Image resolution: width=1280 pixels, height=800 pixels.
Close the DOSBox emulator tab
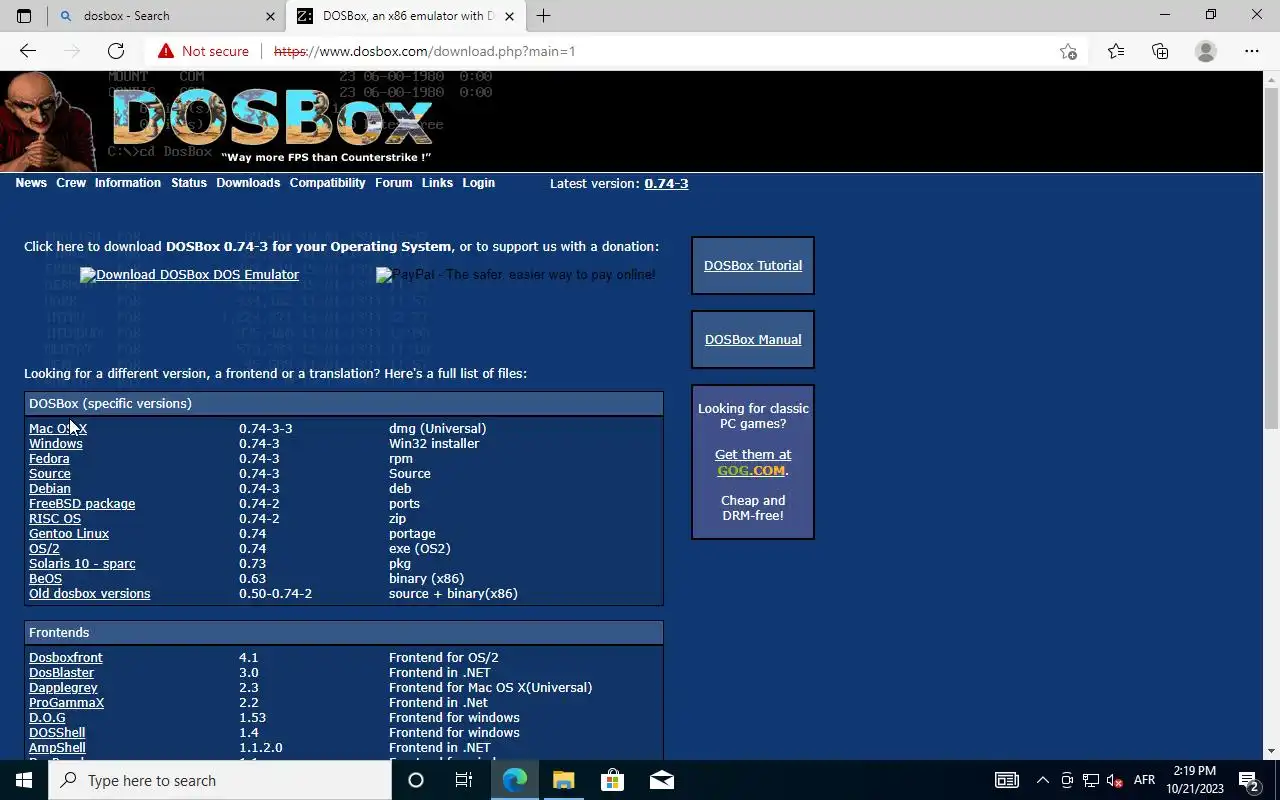[509, 16]
